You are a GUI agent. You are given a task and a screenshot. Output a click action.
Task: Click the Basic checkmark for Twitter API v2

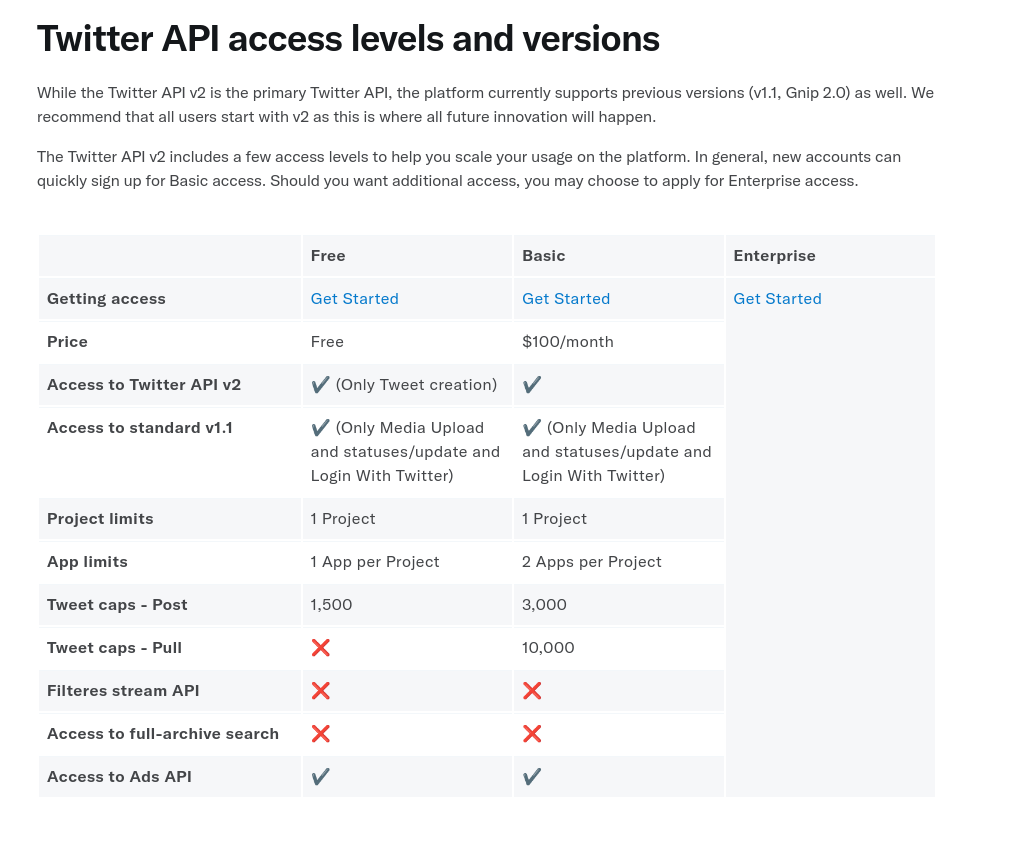click(532, 385)
